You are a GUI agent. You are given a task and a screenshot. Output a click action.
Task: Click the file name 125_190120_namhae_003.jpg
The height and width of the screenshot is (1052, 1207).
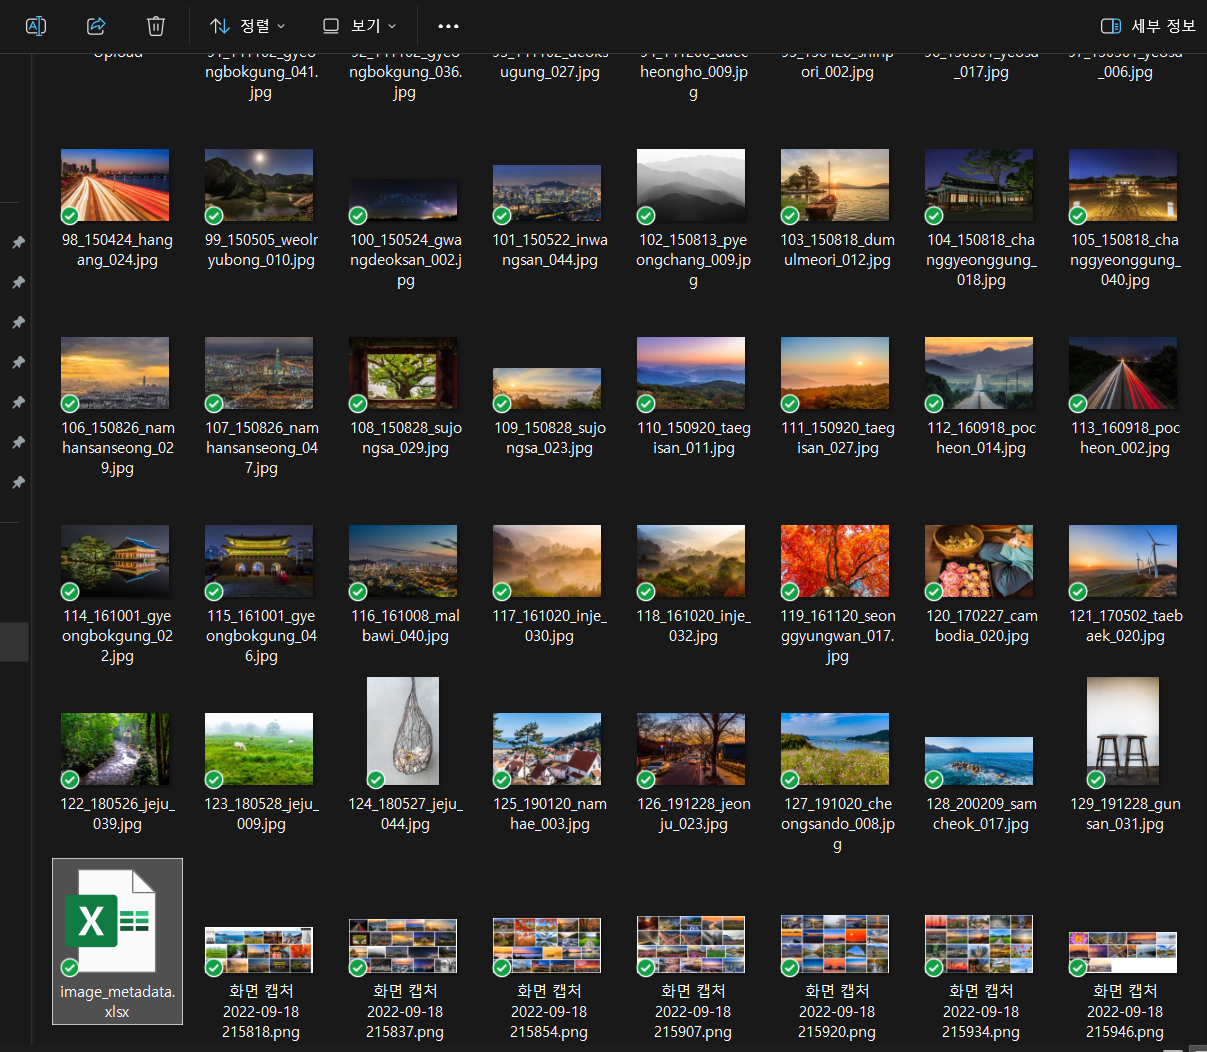click(x=550, y=814)
